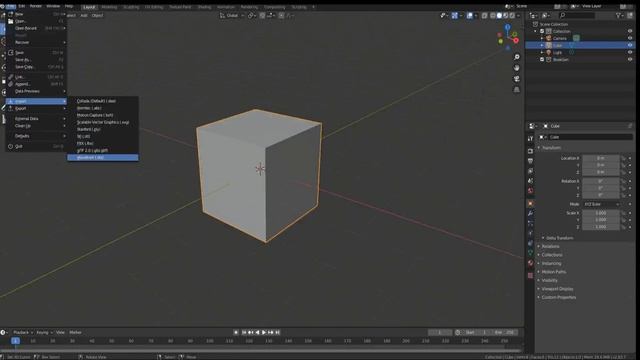640x360 pixels.
Task: Toggle Collection visibility eye icon
Action: 630,31
